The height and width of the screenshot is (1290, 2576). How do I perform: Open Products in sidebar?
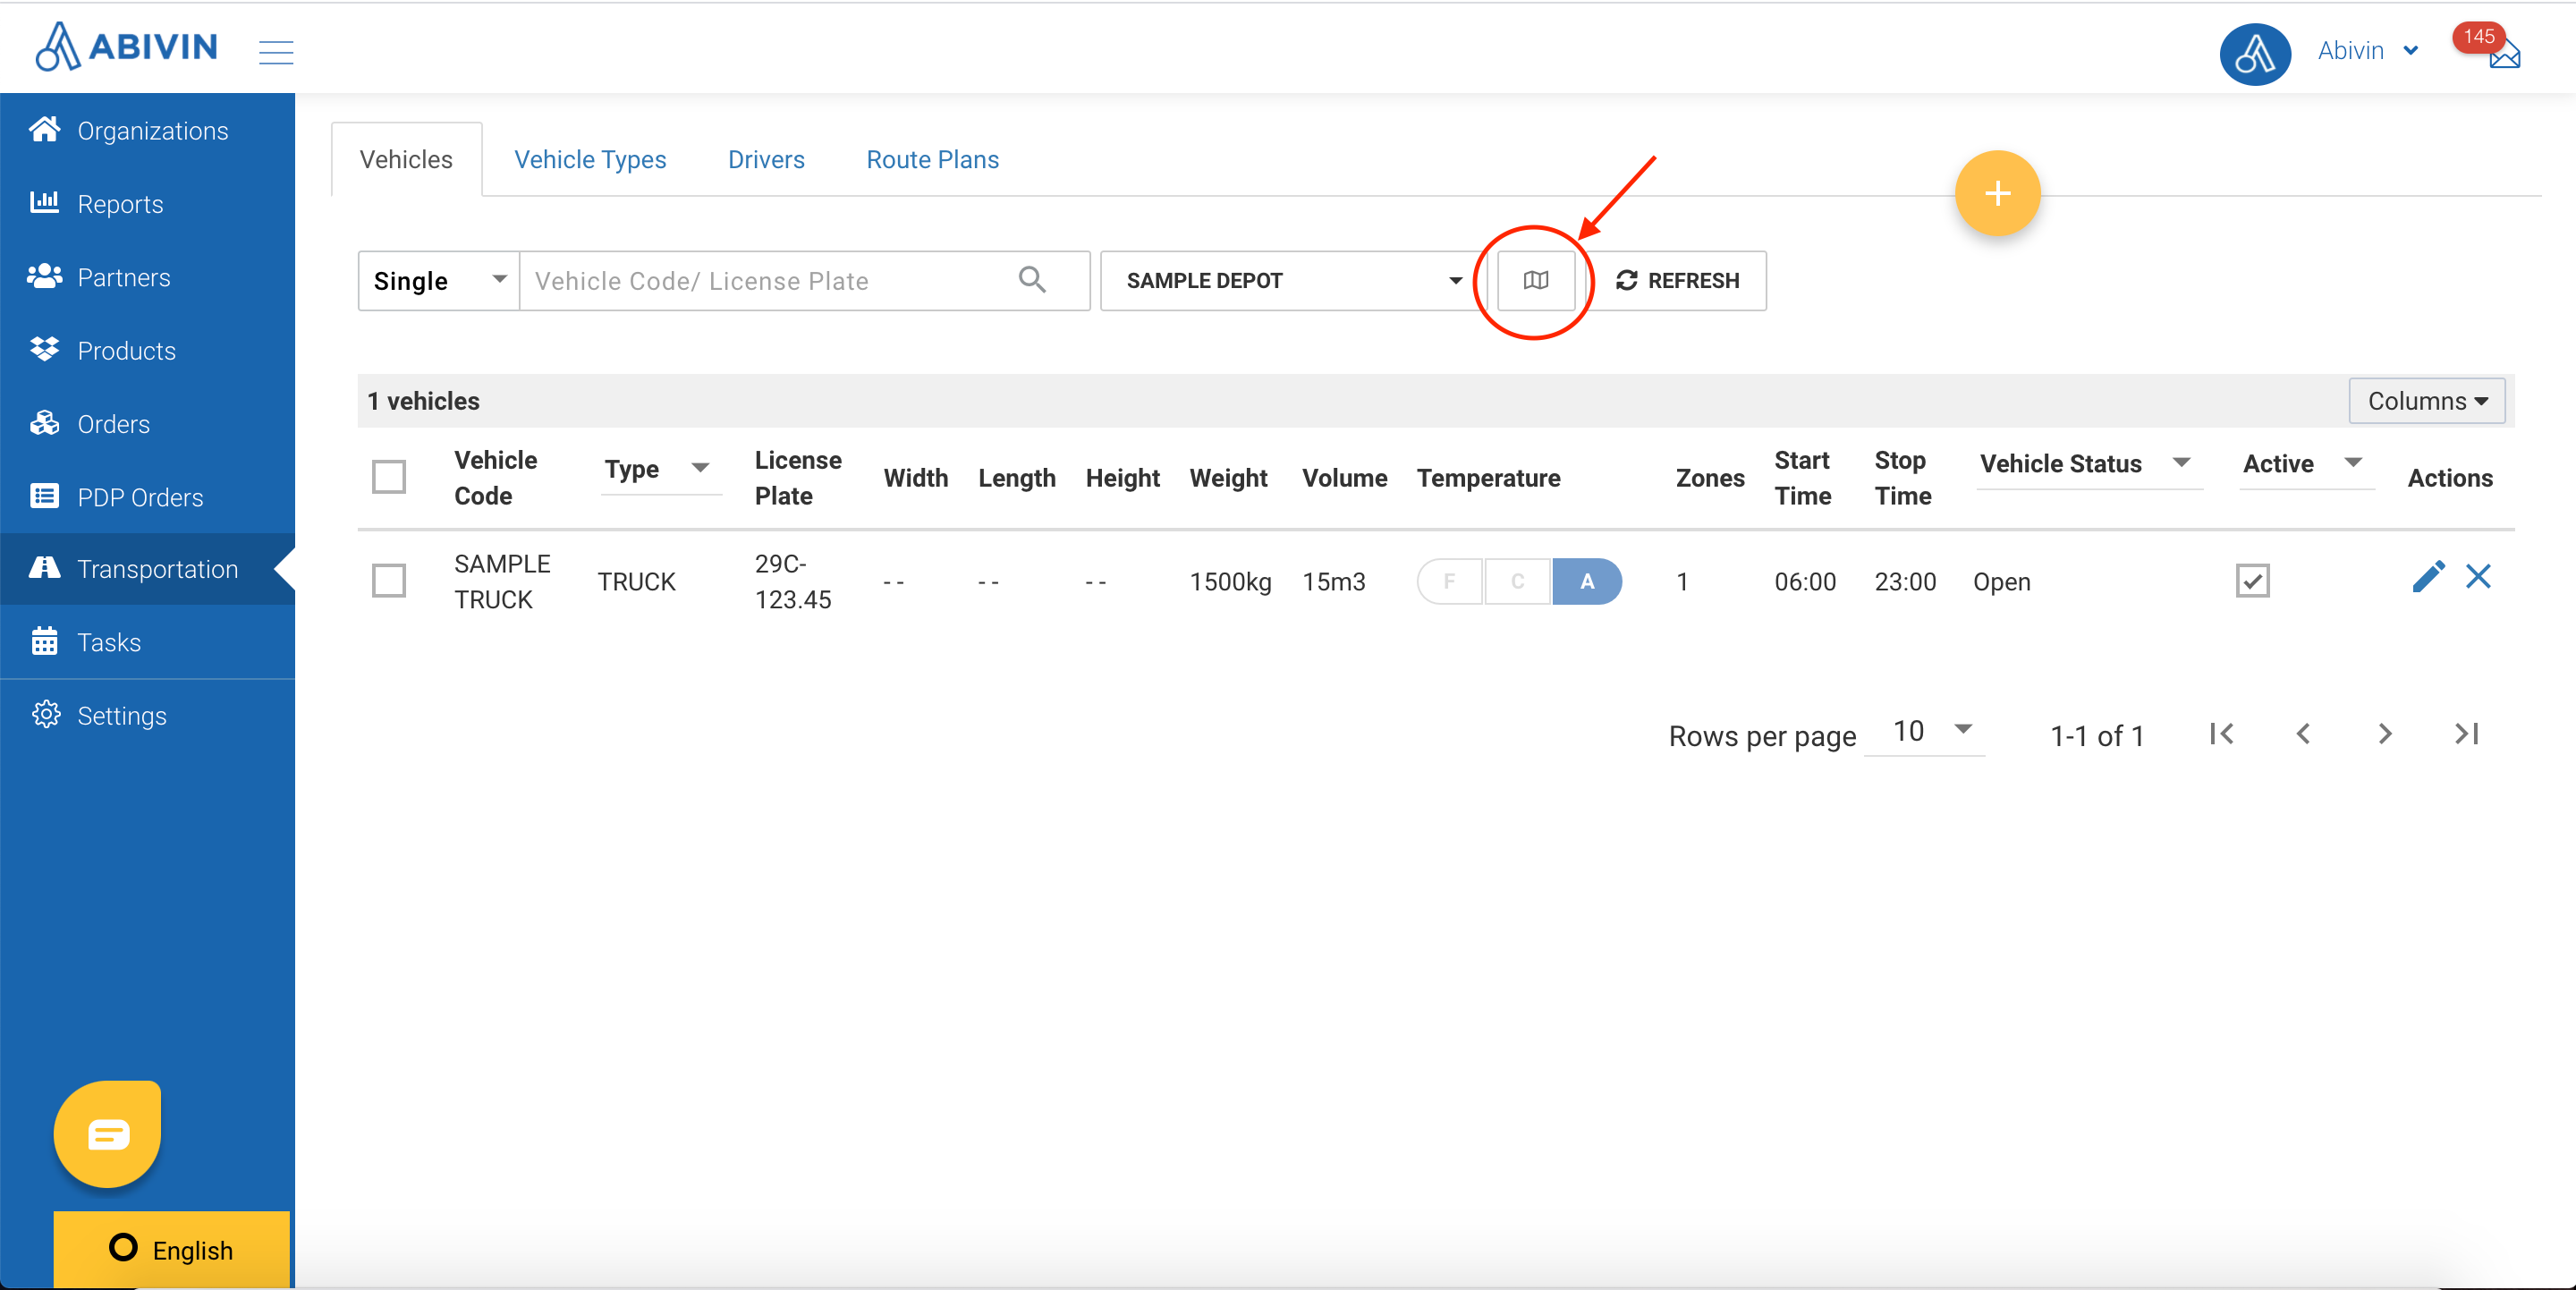click(x=147, y=350)
